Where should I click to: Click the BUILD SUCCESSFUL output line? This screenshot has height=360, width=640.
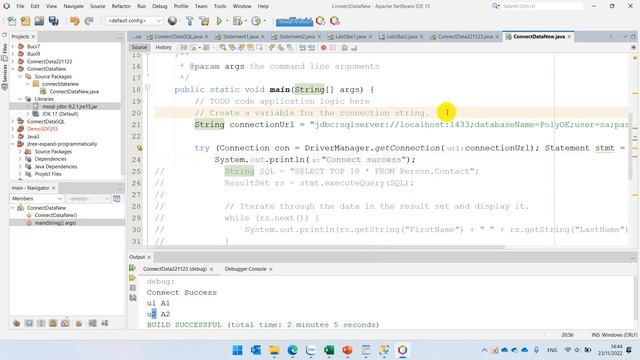263,325
